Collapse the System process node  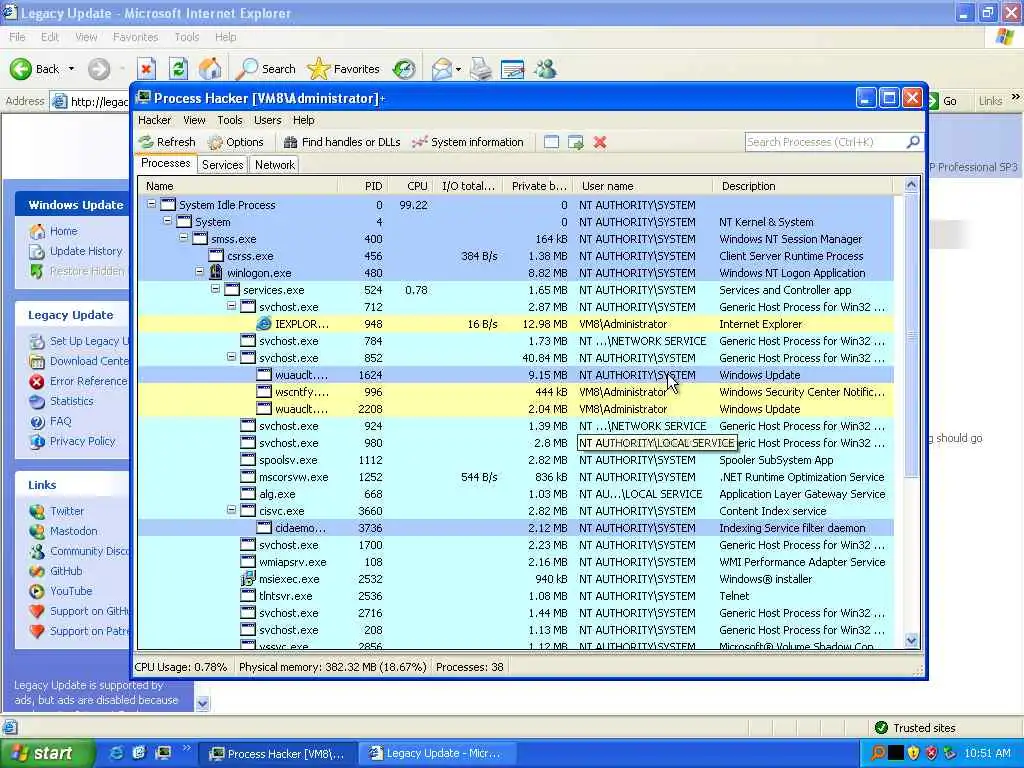click(x=167, y=221)
